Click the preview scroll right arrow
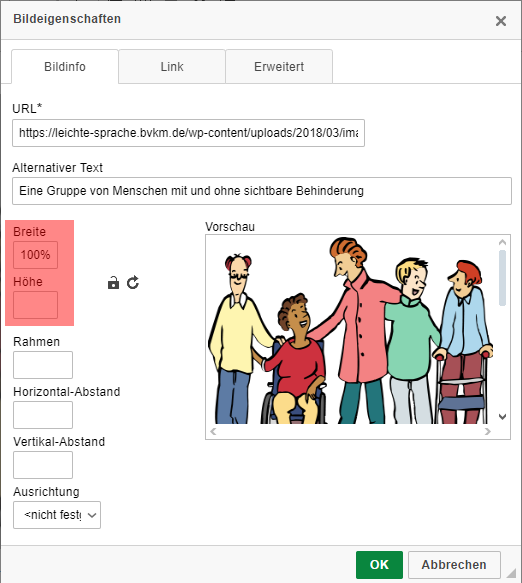Image resolution: width=522 pixels, height=583 pixels. point(487,431)
